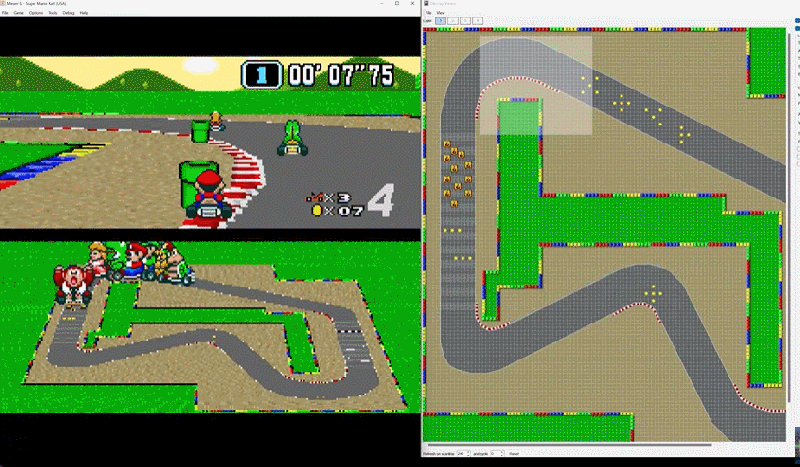Select Layer 1 in Tilemap Viewer

pyautogui.click(x=440, y=21)
